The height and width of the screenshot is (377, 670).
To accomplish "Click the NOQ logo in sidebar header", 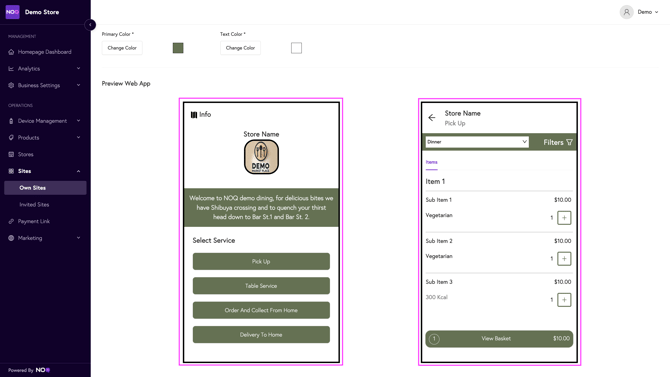I will (x=12, y=12).
